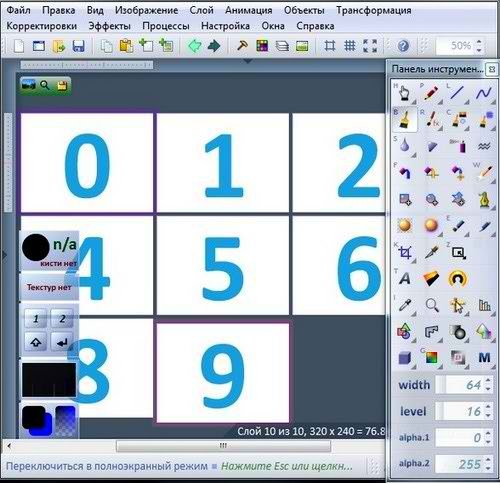Screen dimensions: 500x483
Task: Select the wavy lines smear tool
Action: (484, 146)
